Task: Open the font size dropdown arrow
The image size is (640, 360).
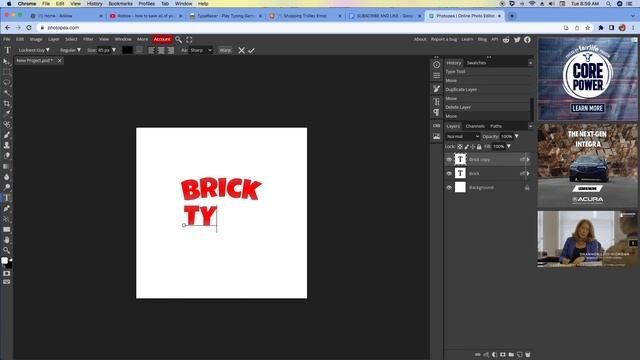Action: pos(114,50)
